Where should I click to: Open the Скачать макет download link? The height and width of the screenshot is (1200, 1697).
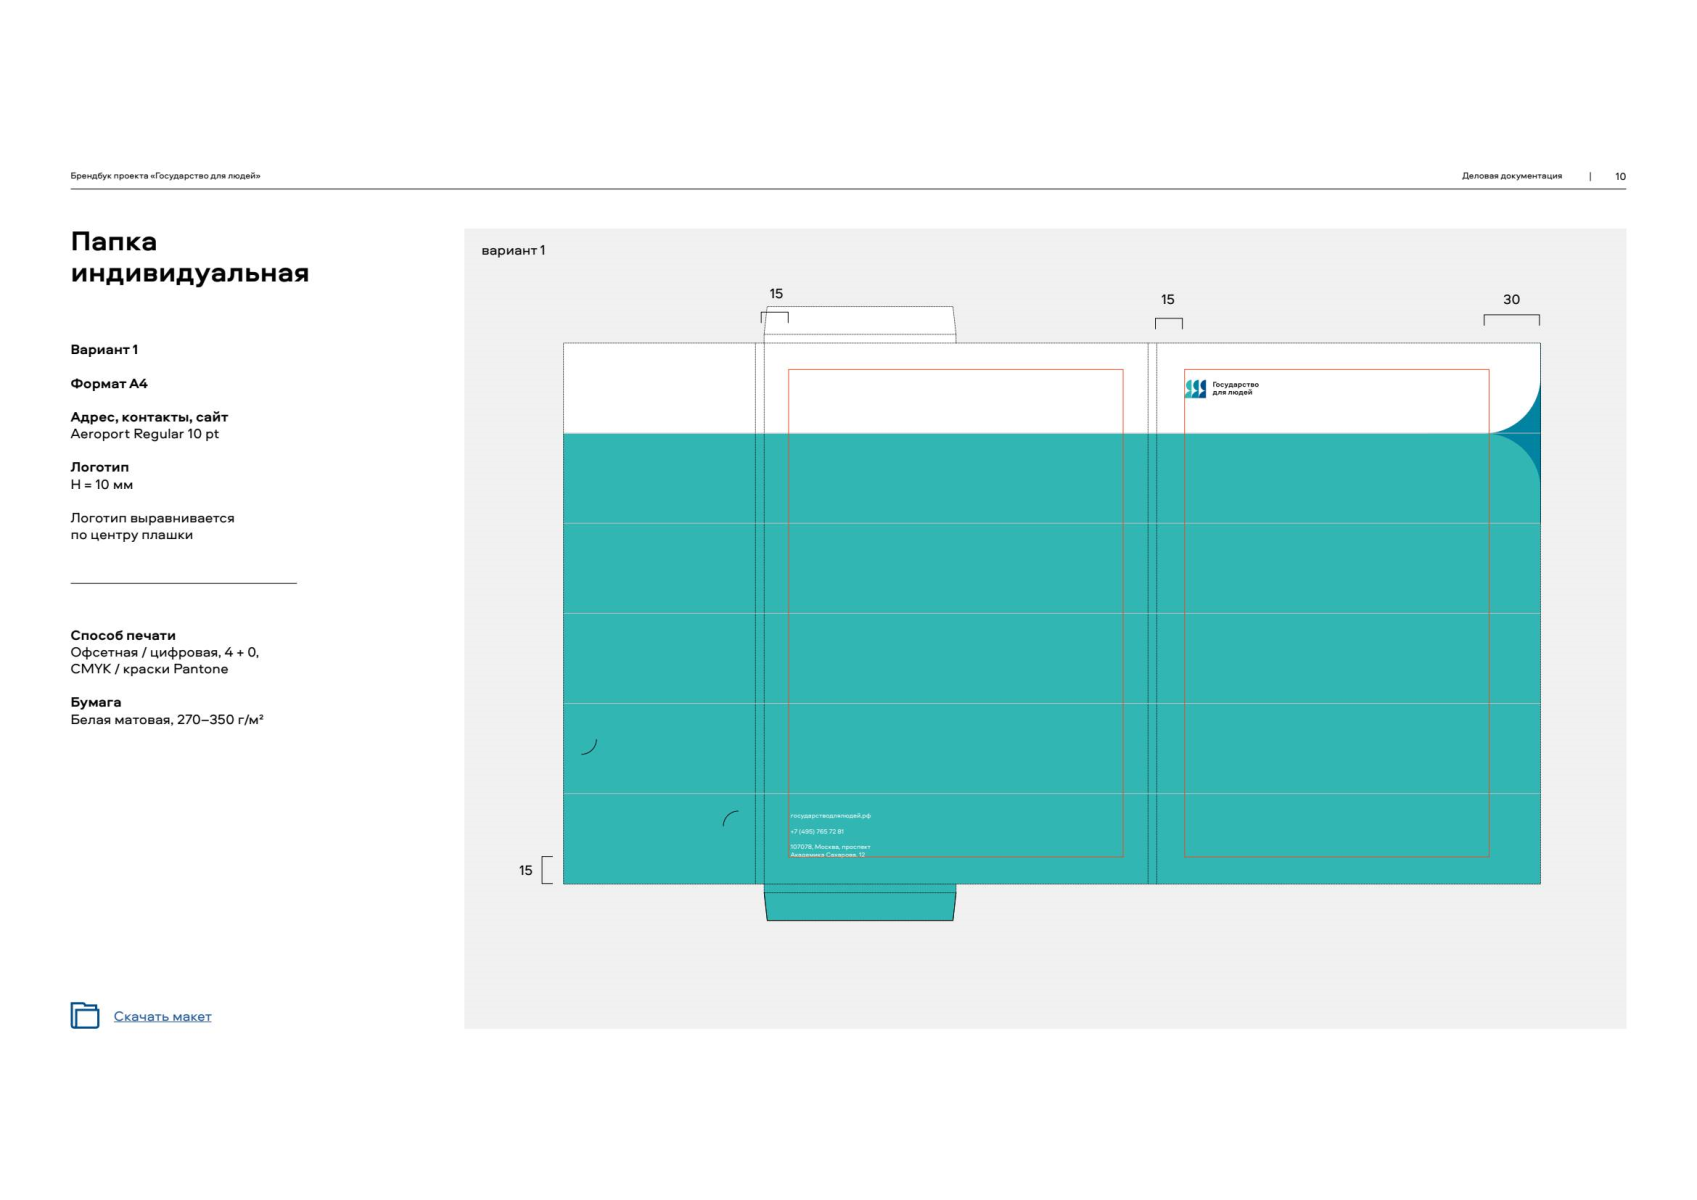(x=162, y=1017)
